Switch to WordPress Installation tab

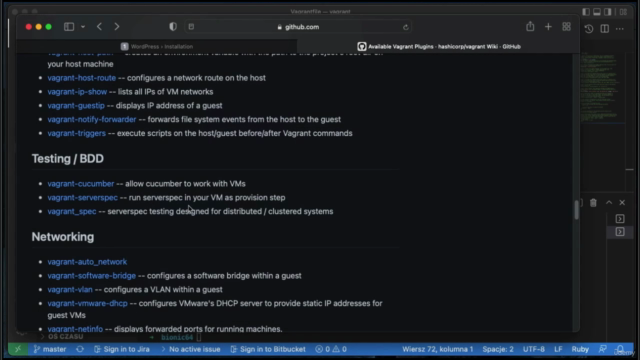coord(157,47)
